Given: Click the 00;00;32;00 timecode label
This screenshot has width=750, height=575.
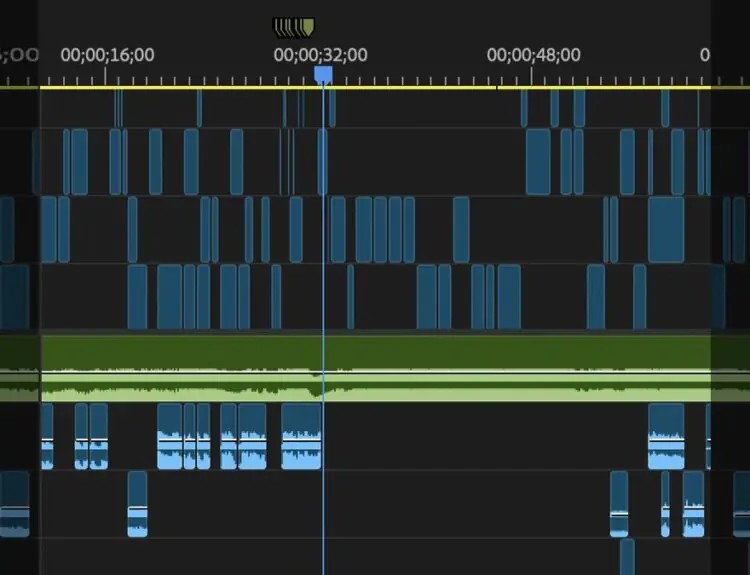Looking at the screenshot, I should [320, 55].
